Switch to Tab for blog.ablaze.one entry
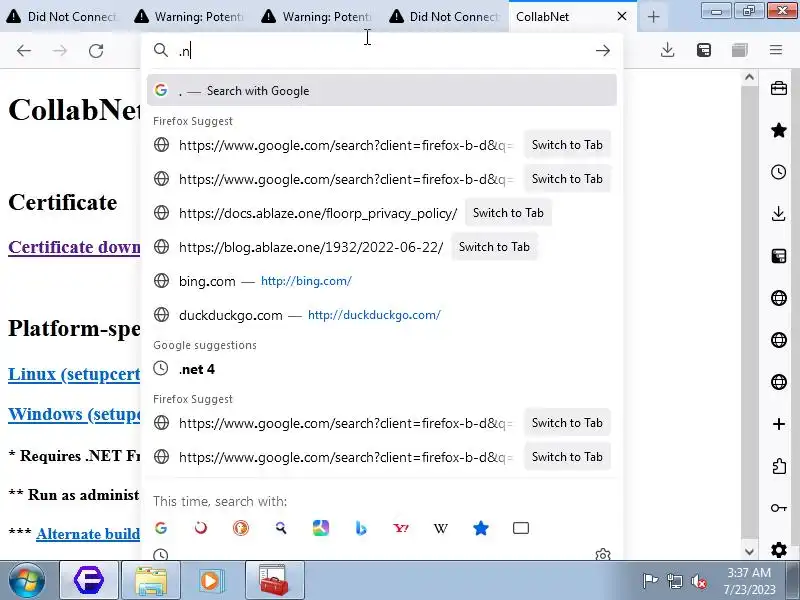Screen dimensions: 800x600 [494, 247]
